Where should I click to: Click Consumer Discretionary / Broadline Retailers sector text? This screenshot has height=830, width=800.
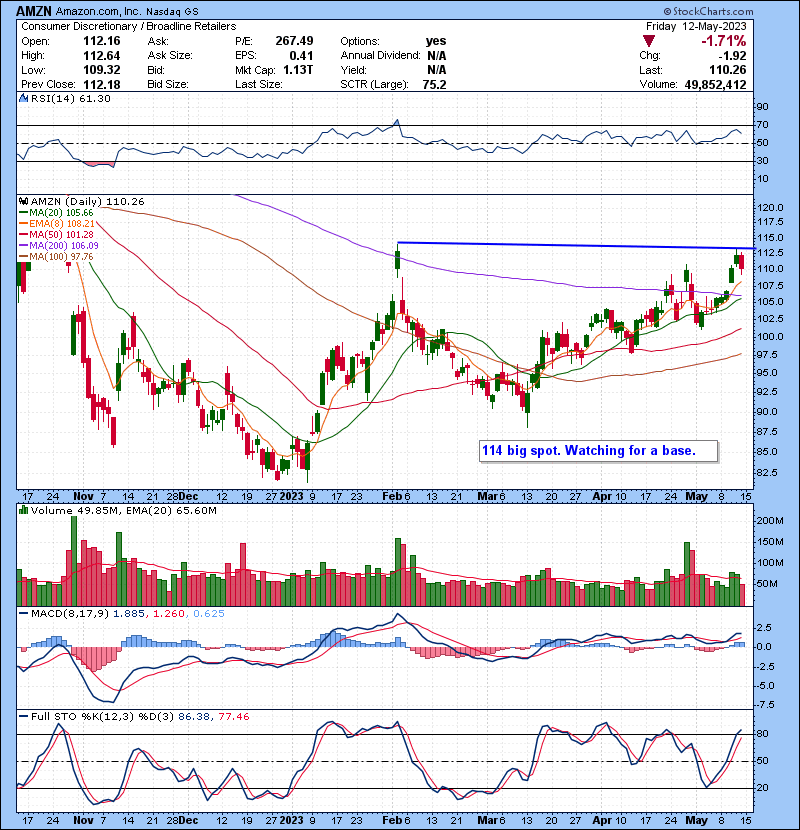[129, 26]
